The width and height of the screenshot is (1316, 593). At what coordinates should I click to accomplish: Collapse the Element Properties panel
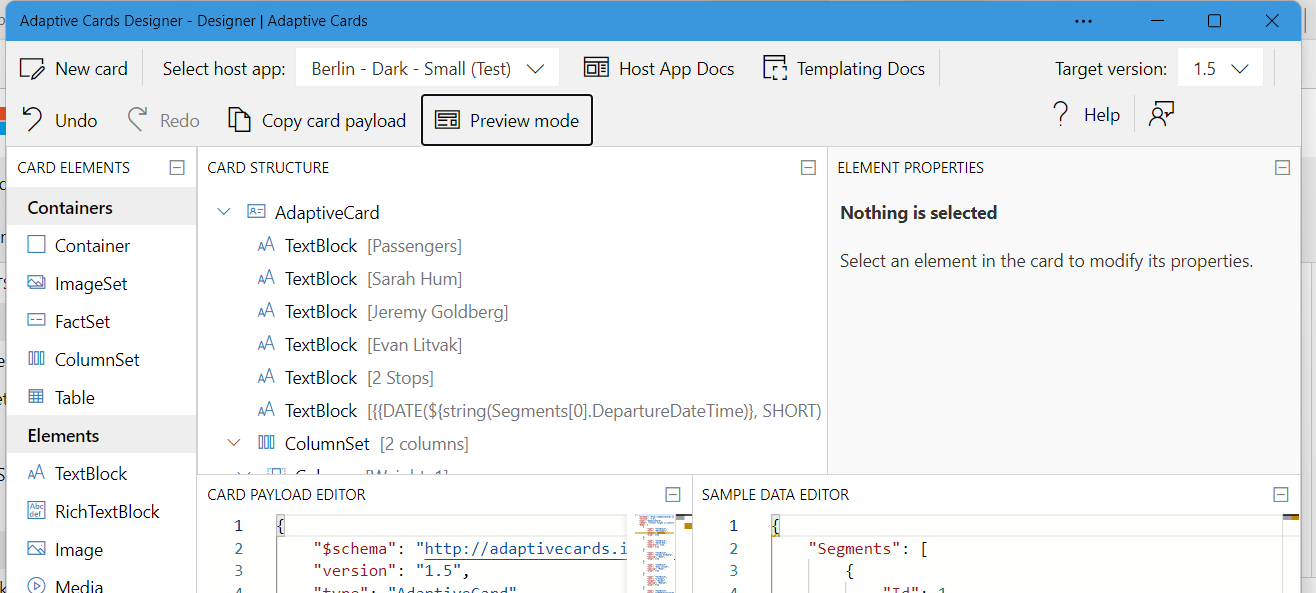(x=1283, y=168)
